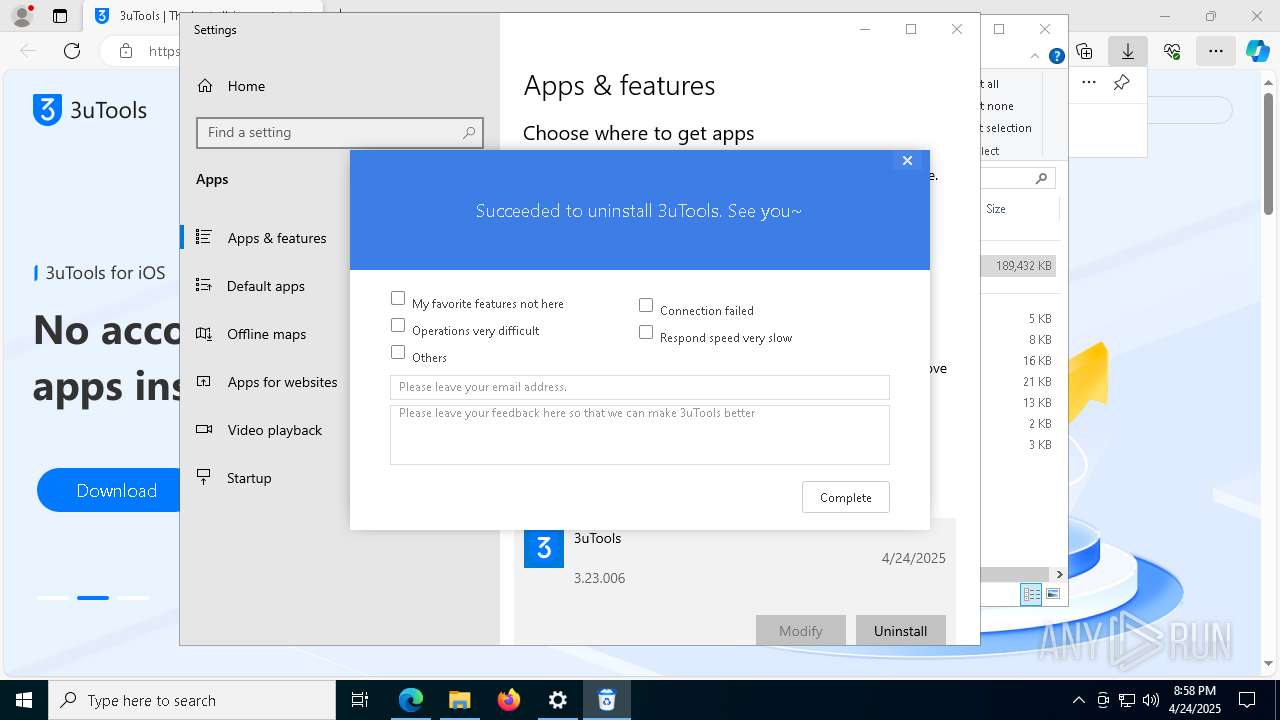
Task: Click taskbar search box
Action: tap(192, 700)
